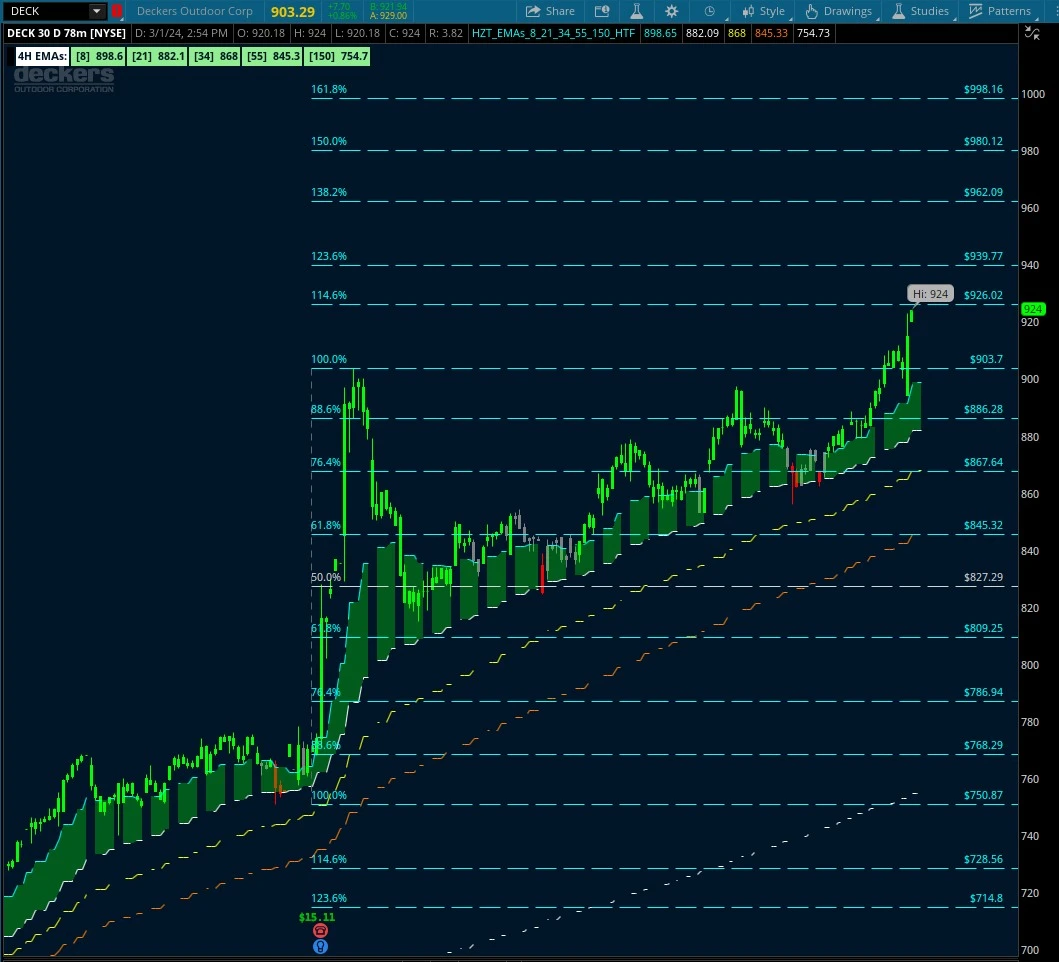Click the Hi: 924 price bubble
This screenshot has width=1059, height=962.
pos(930,294)
